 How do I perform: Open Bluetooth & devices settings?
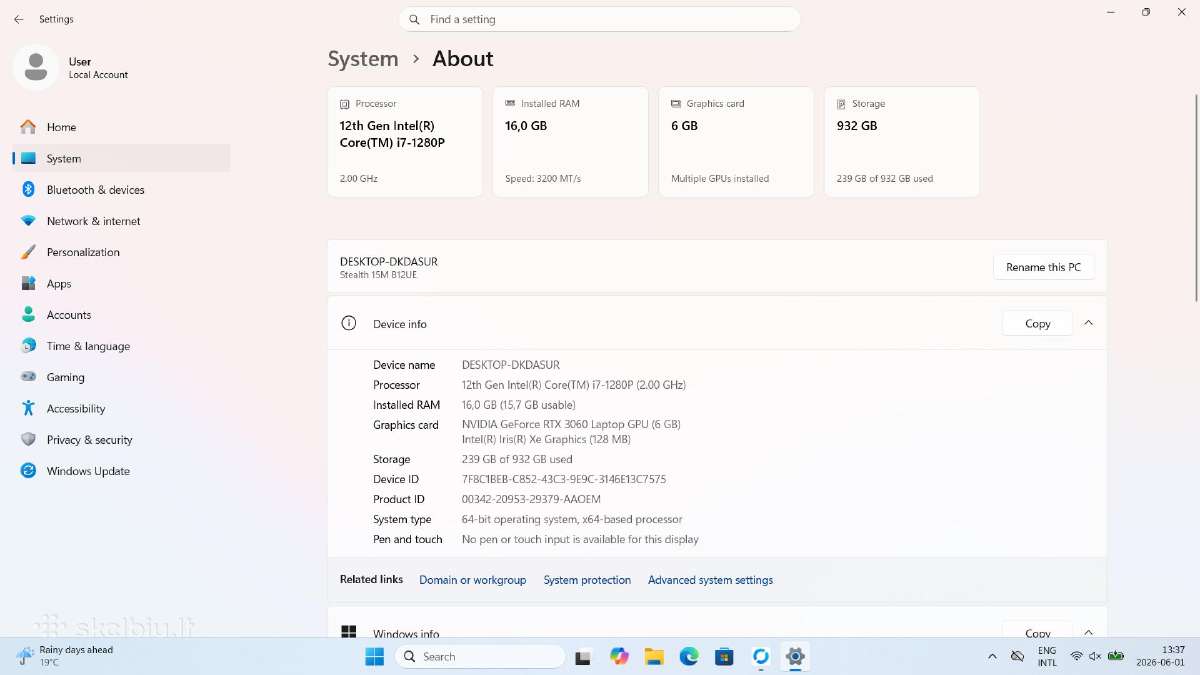95,190
